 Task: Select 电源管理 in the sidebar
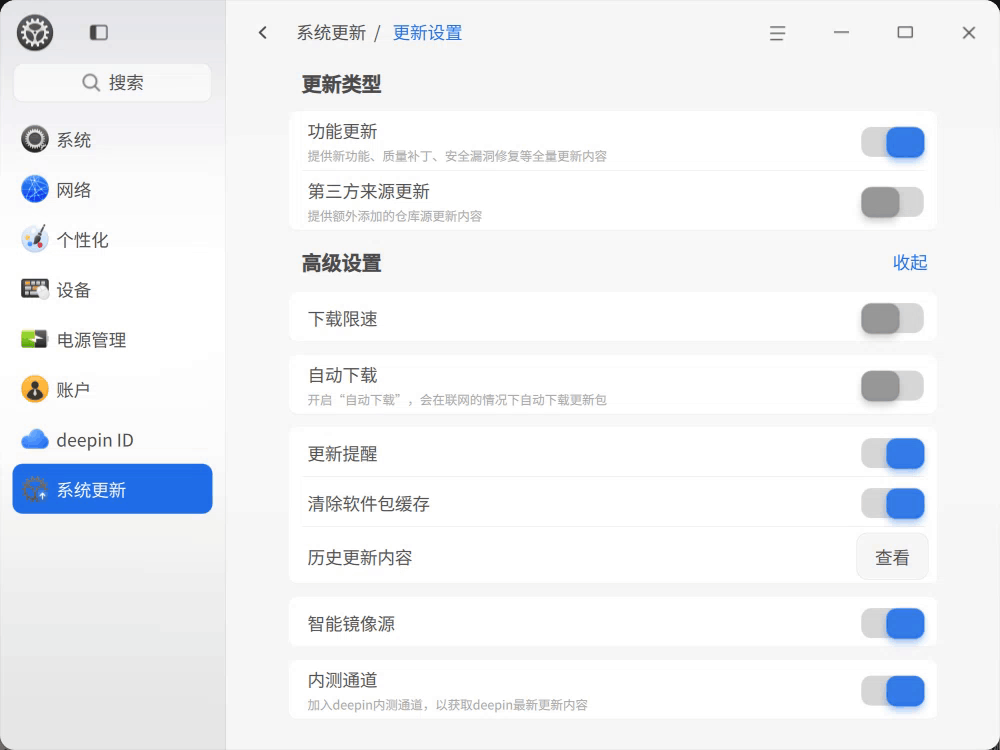coord(112,339)
